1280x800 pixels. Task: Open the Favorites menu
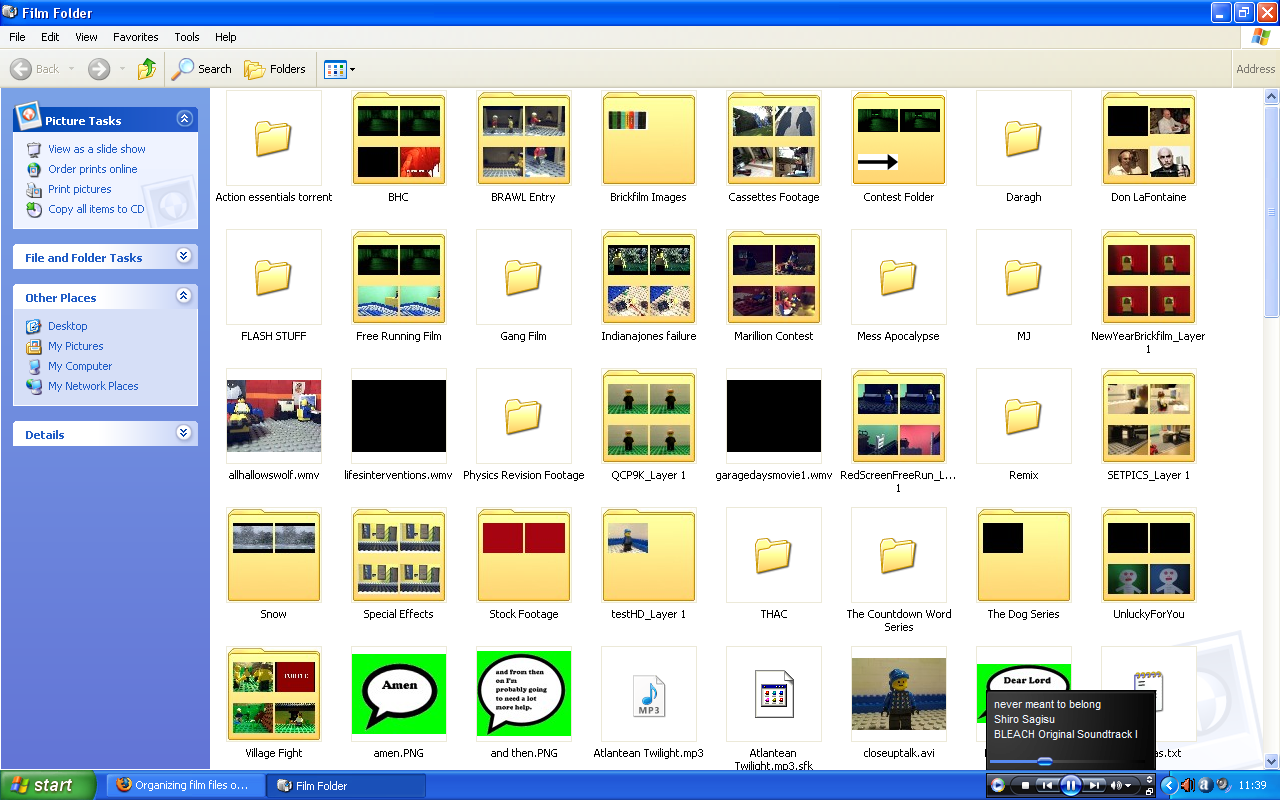point(135,37)
